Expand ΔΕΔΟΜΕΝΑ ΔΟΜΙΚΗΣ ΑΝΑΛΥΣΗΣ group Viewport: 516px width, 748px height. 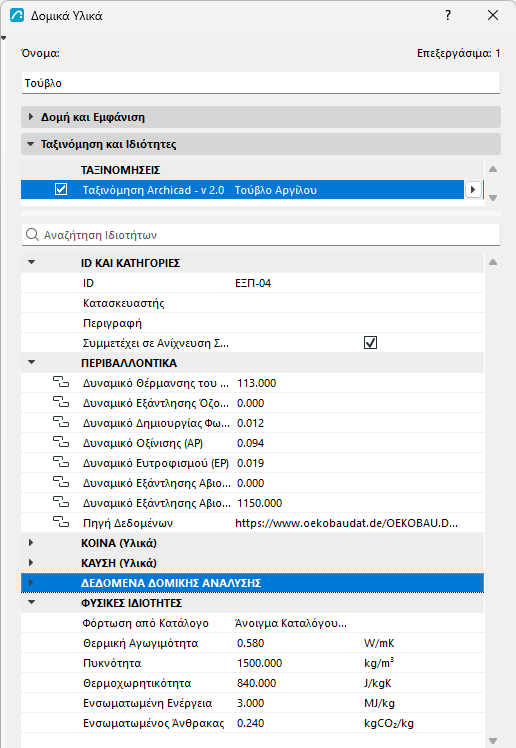(x=31, y=583)
